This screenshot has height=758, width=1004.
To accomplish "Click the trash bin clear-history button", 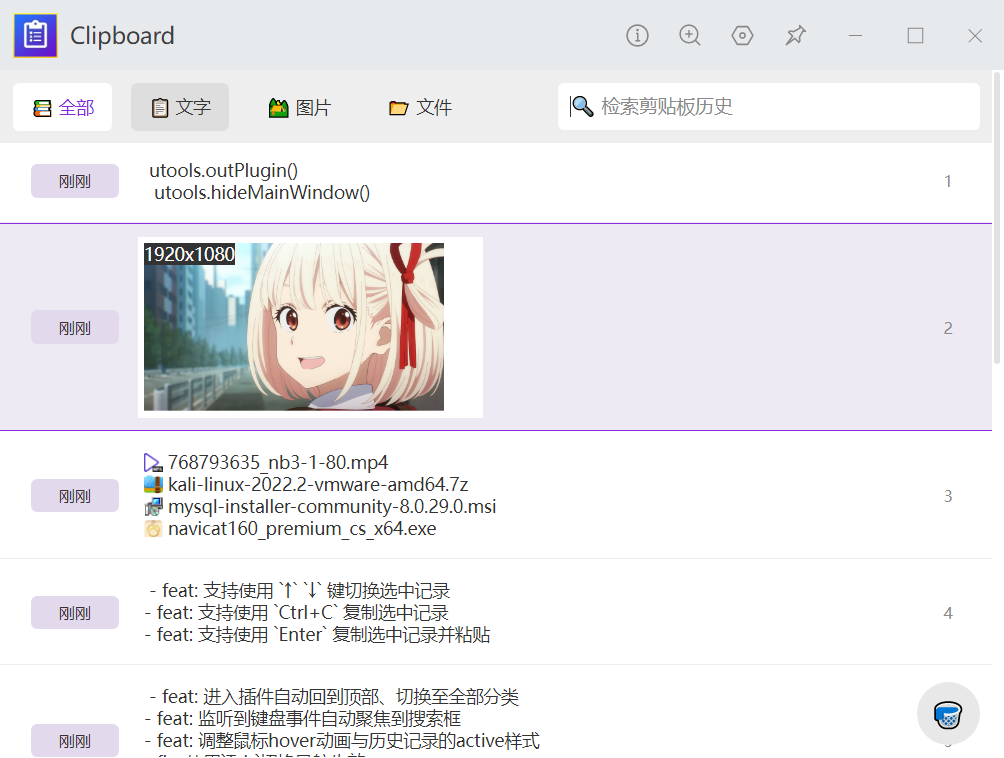I will tap(948, 714).
